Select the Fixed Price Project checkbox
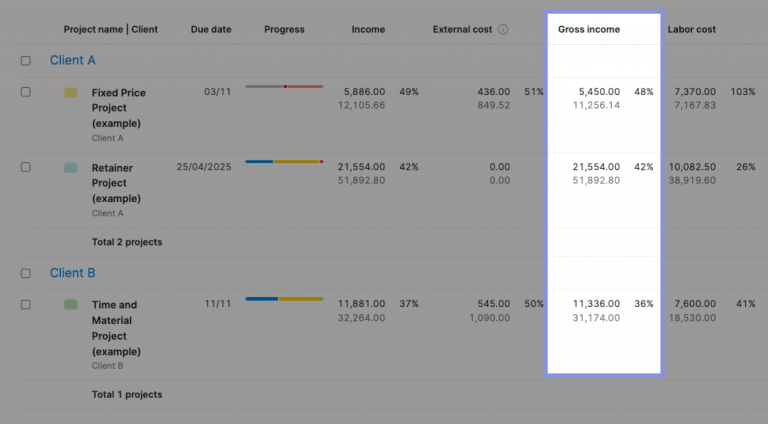The height and width of the screenshot is (424, 768). [26, 92]
